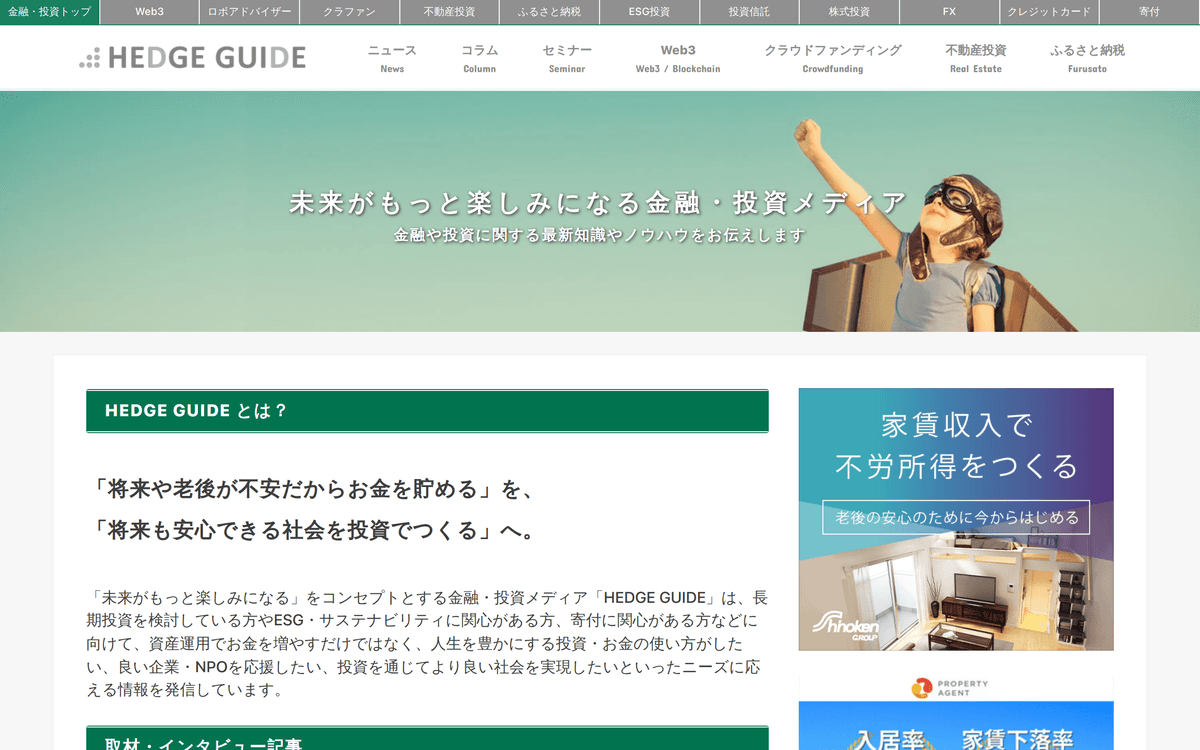1200x750 pixels.
Task: Select the ESG投資 tab
Action: pyautogui.click(x=650, y=12)
